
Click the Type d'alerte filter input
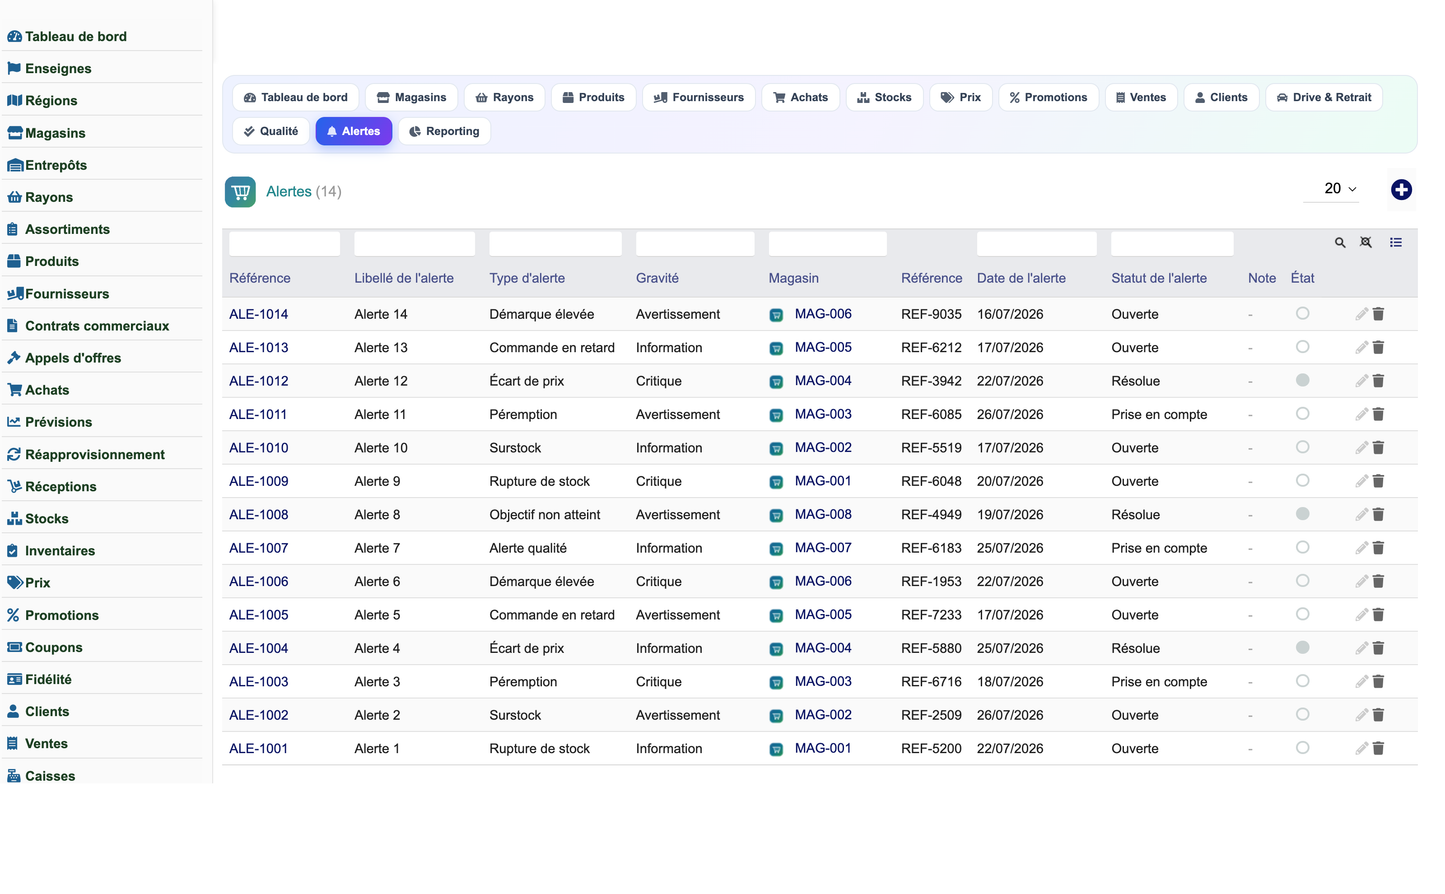pyautogui.click(x=555, y=243)
